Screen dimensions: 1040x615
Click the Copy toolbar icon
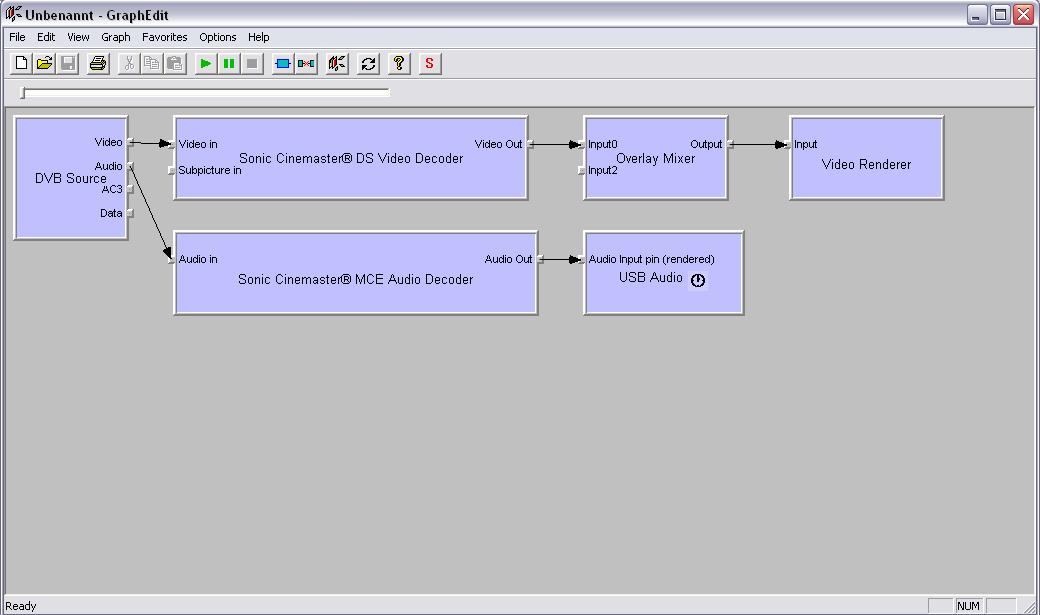point(152,64)
